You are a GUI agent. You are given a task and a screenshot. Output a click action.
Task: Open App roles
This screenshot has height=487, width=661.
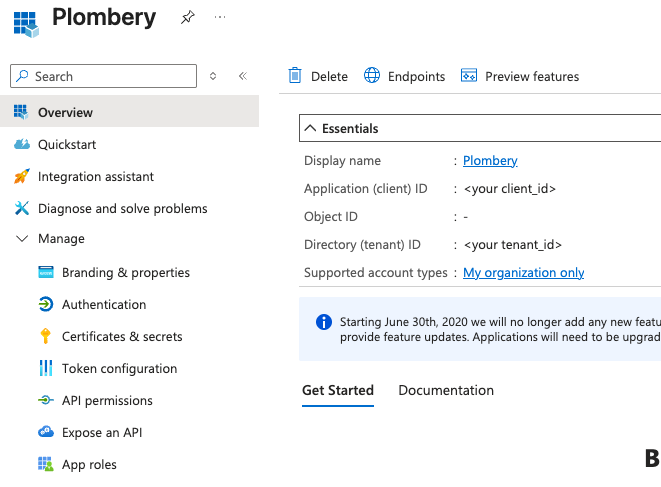(89, 465)
